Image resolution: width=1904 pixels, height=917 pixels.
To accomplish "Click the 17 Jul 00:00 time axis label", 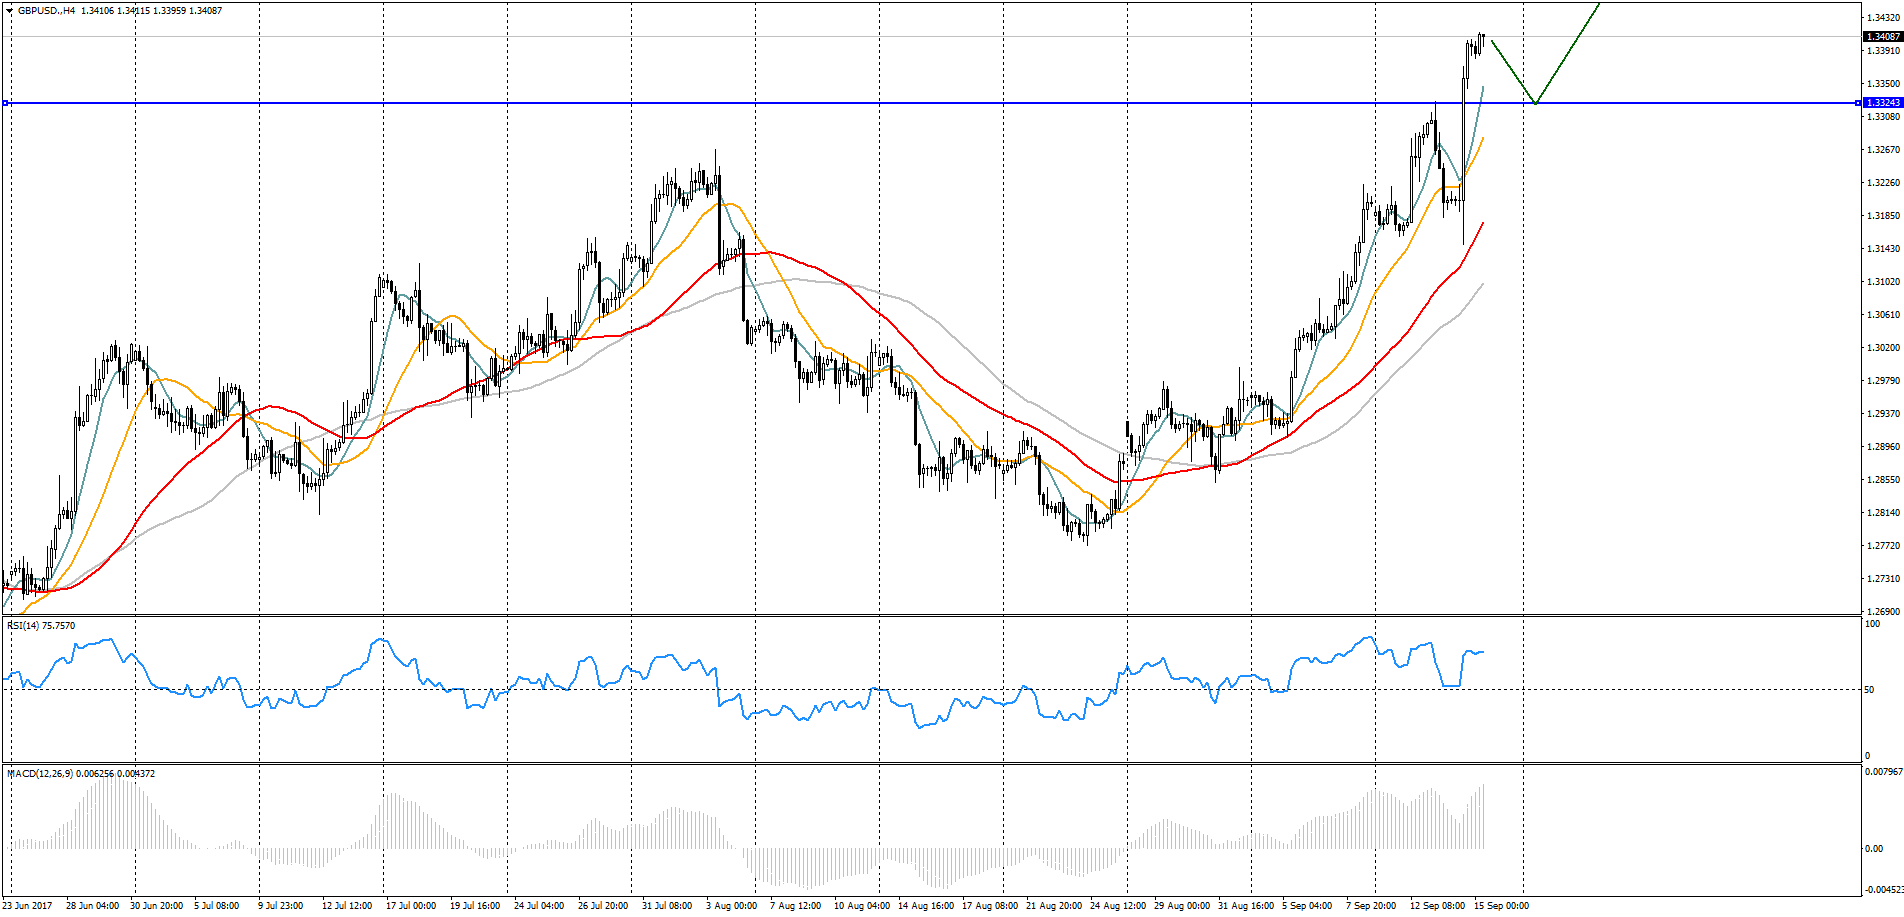I will point(411,906).
